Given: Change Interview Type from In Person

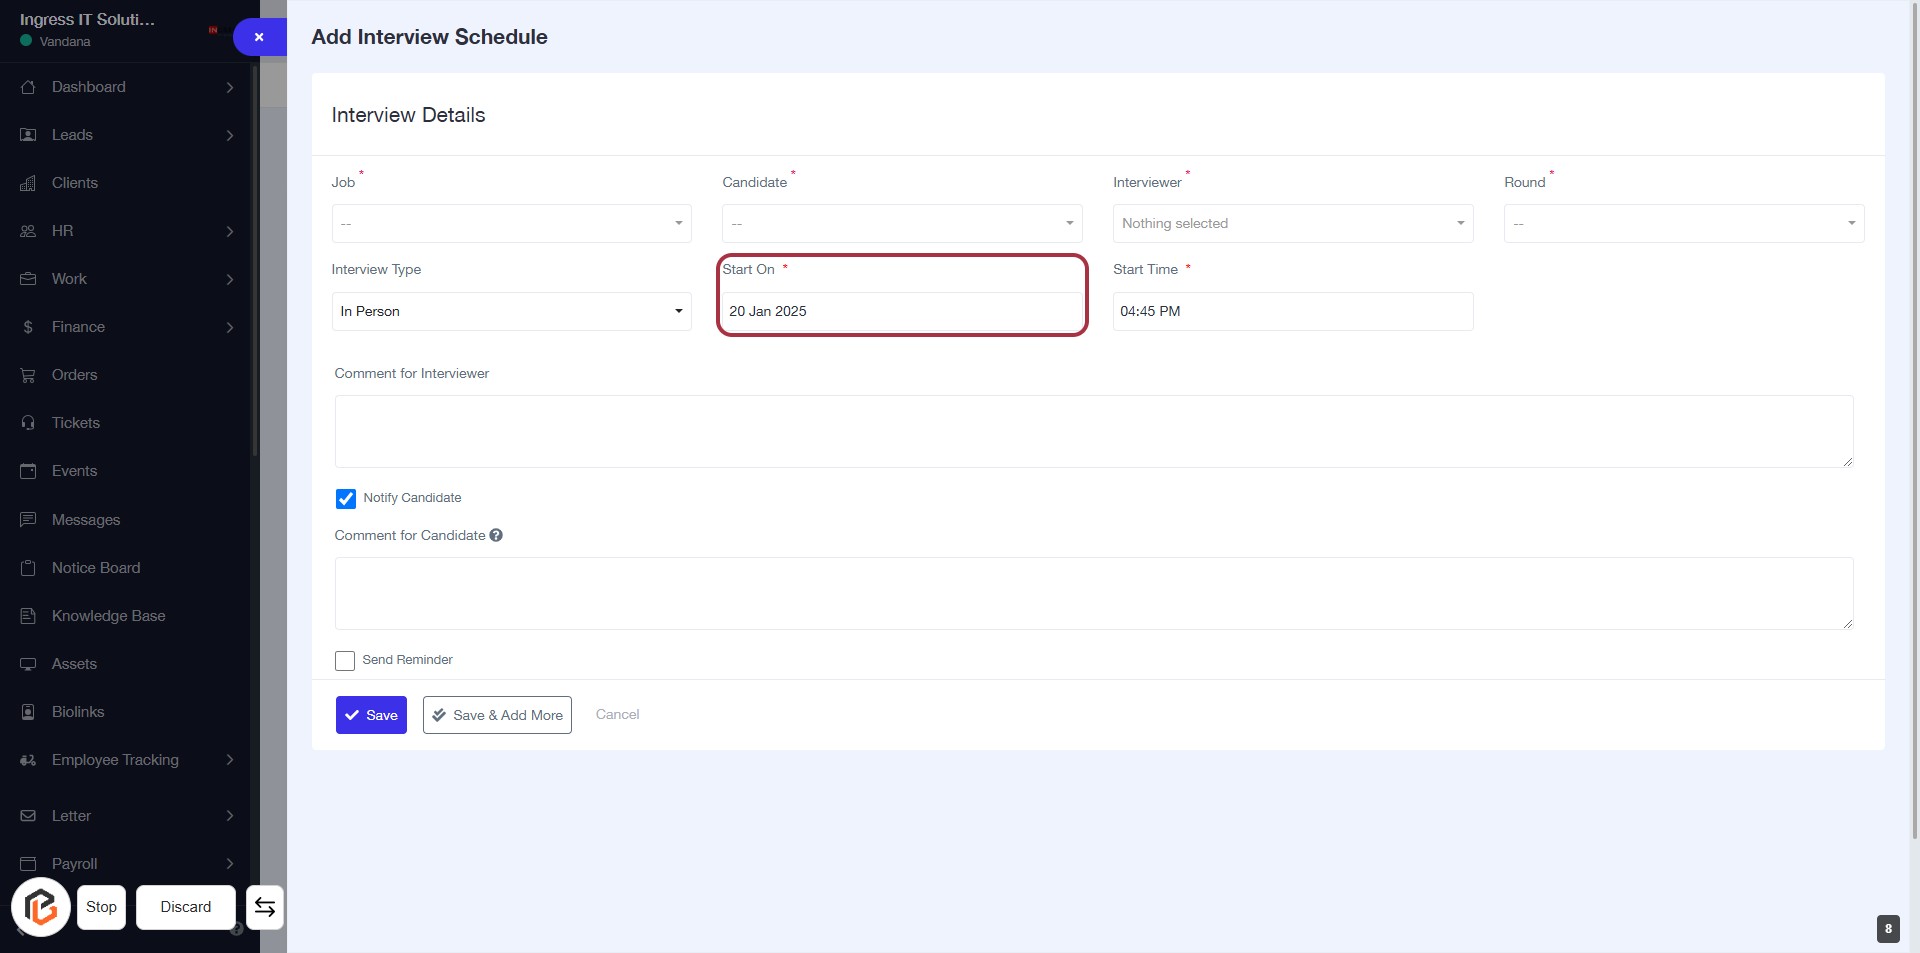Looking at the screenshot, I should (x=511, y=312).
